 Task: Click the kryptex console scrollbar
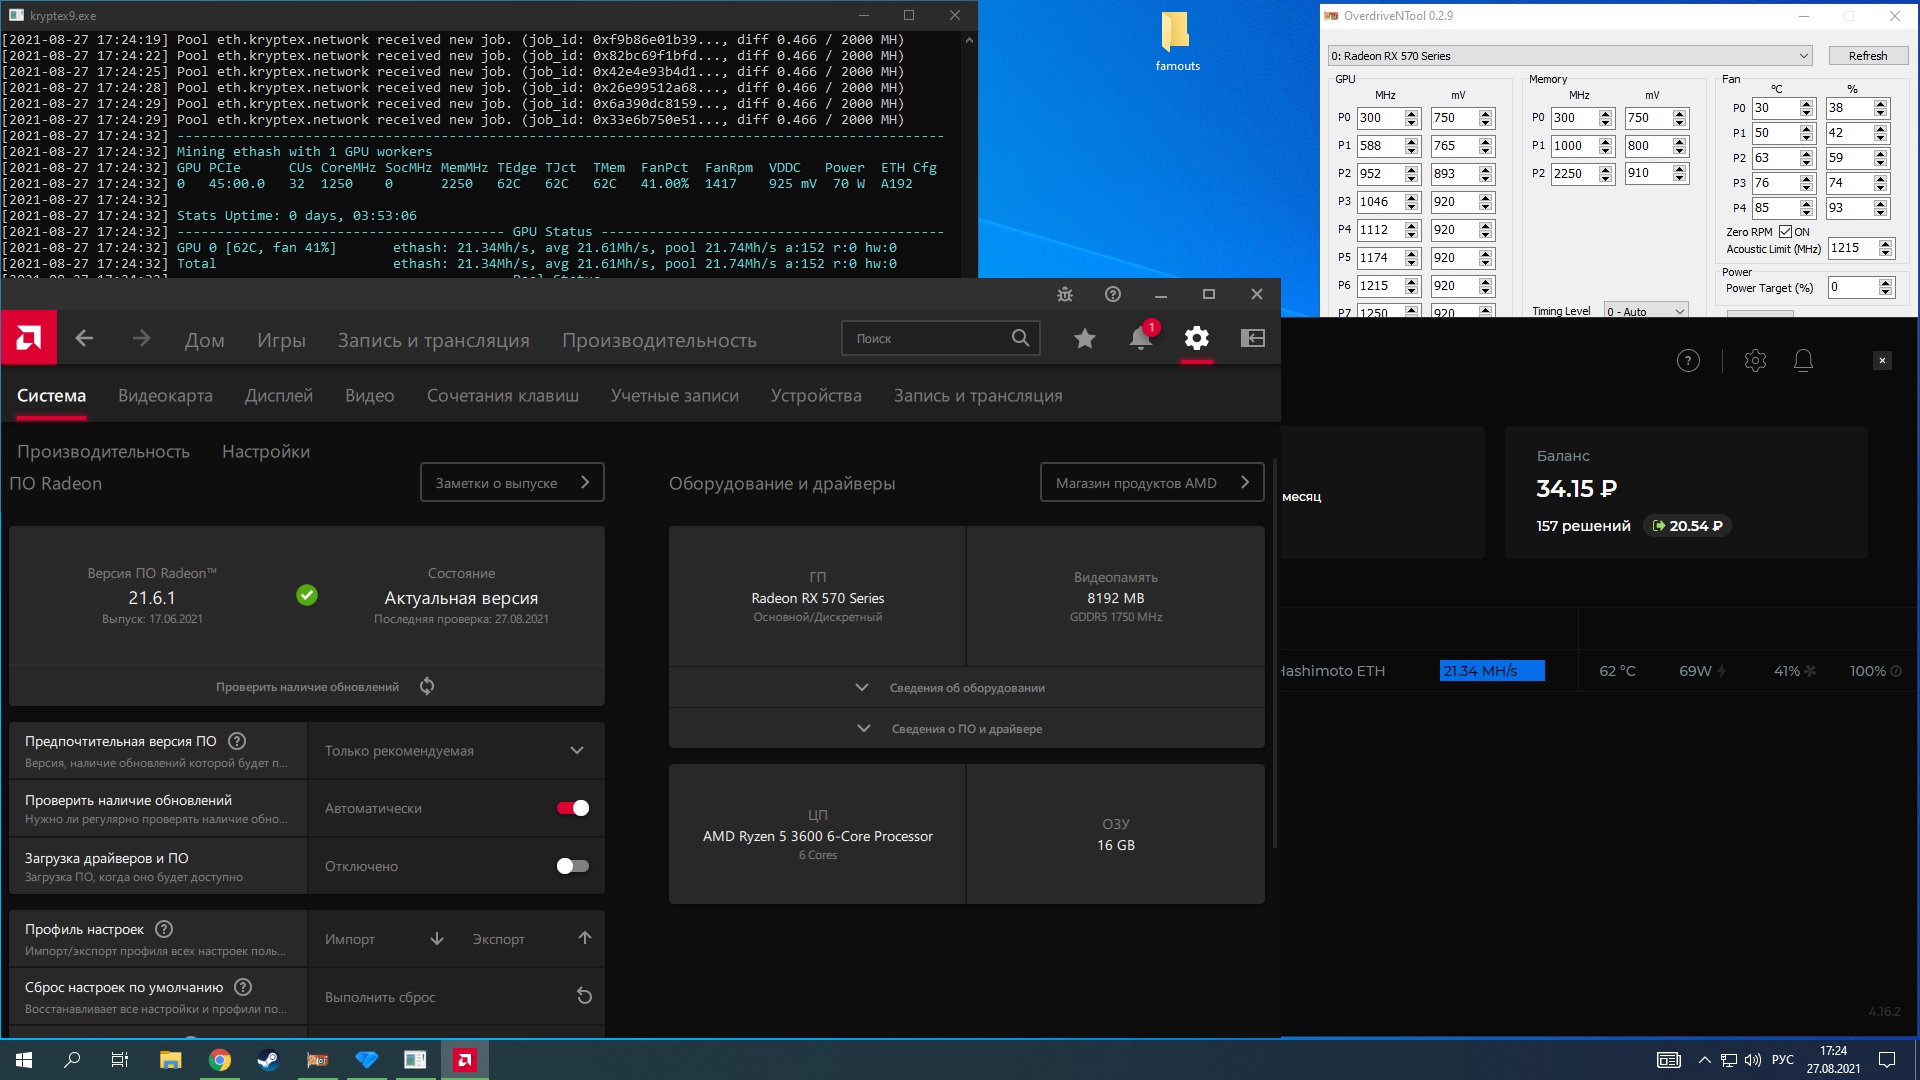(x=969, y=155)
